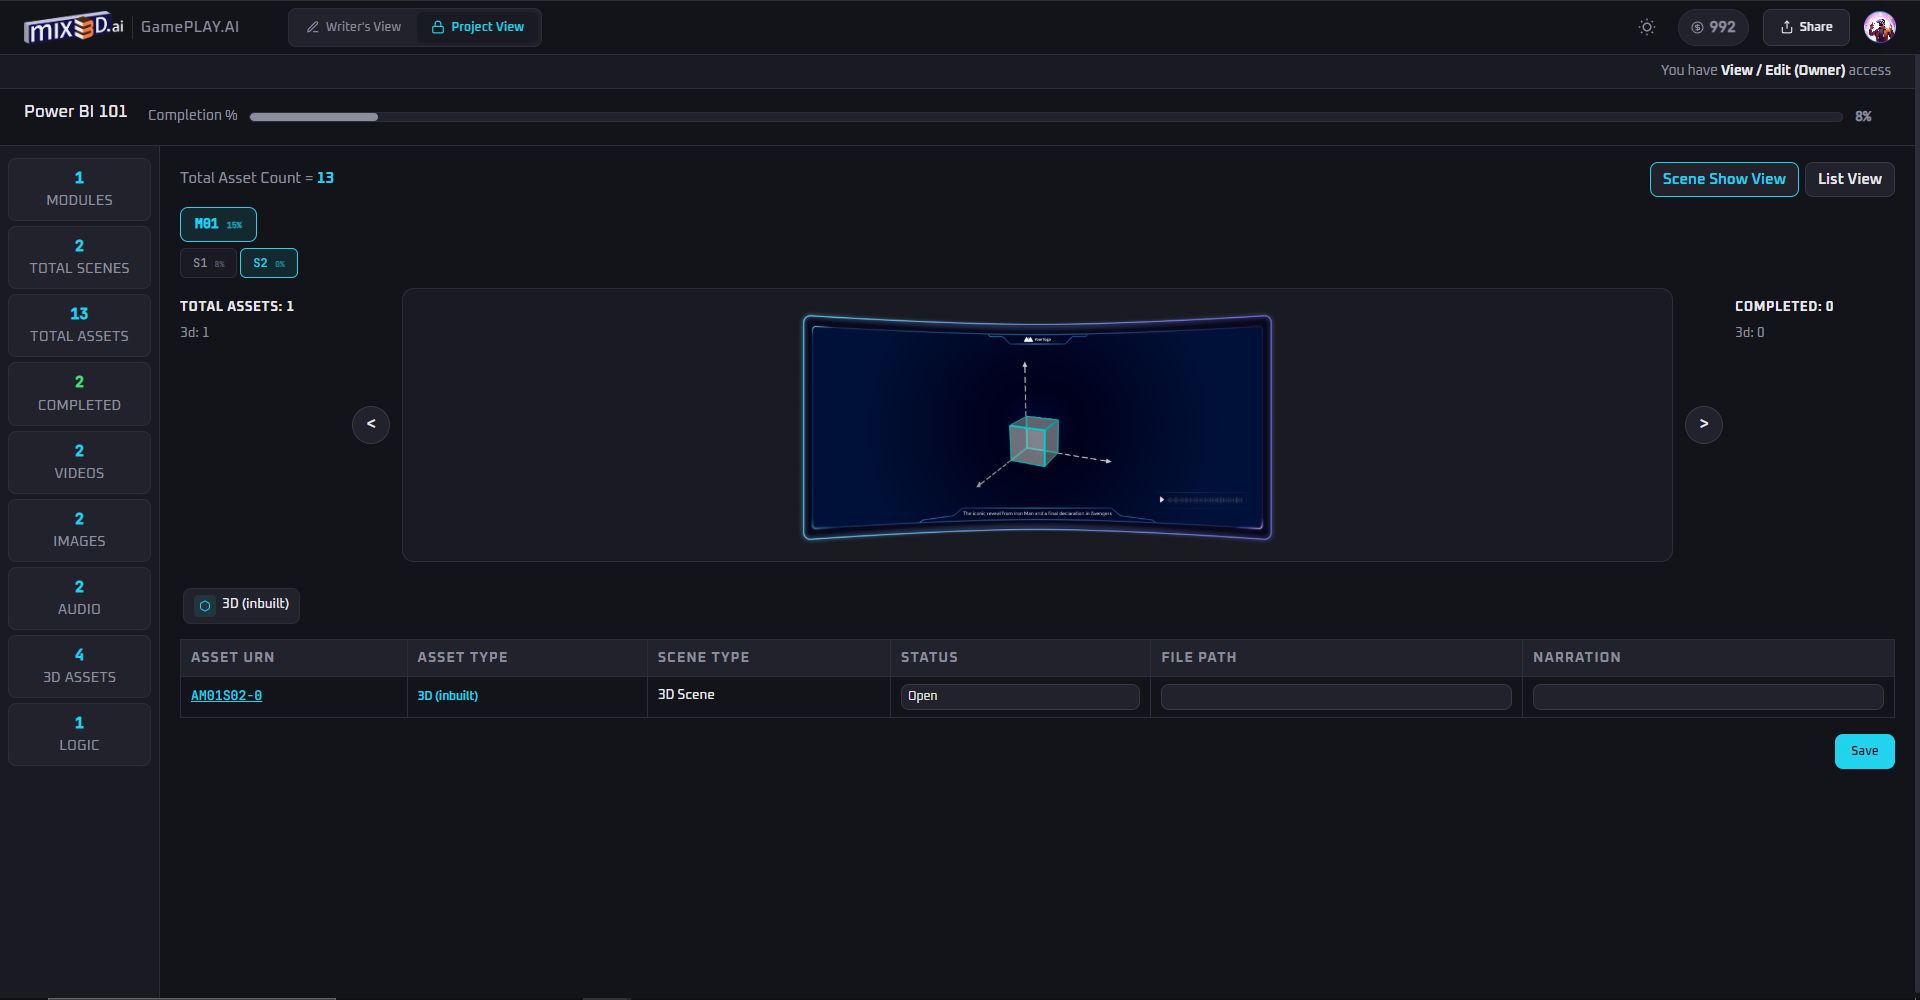Switch to Project View

tap(478, 27)
